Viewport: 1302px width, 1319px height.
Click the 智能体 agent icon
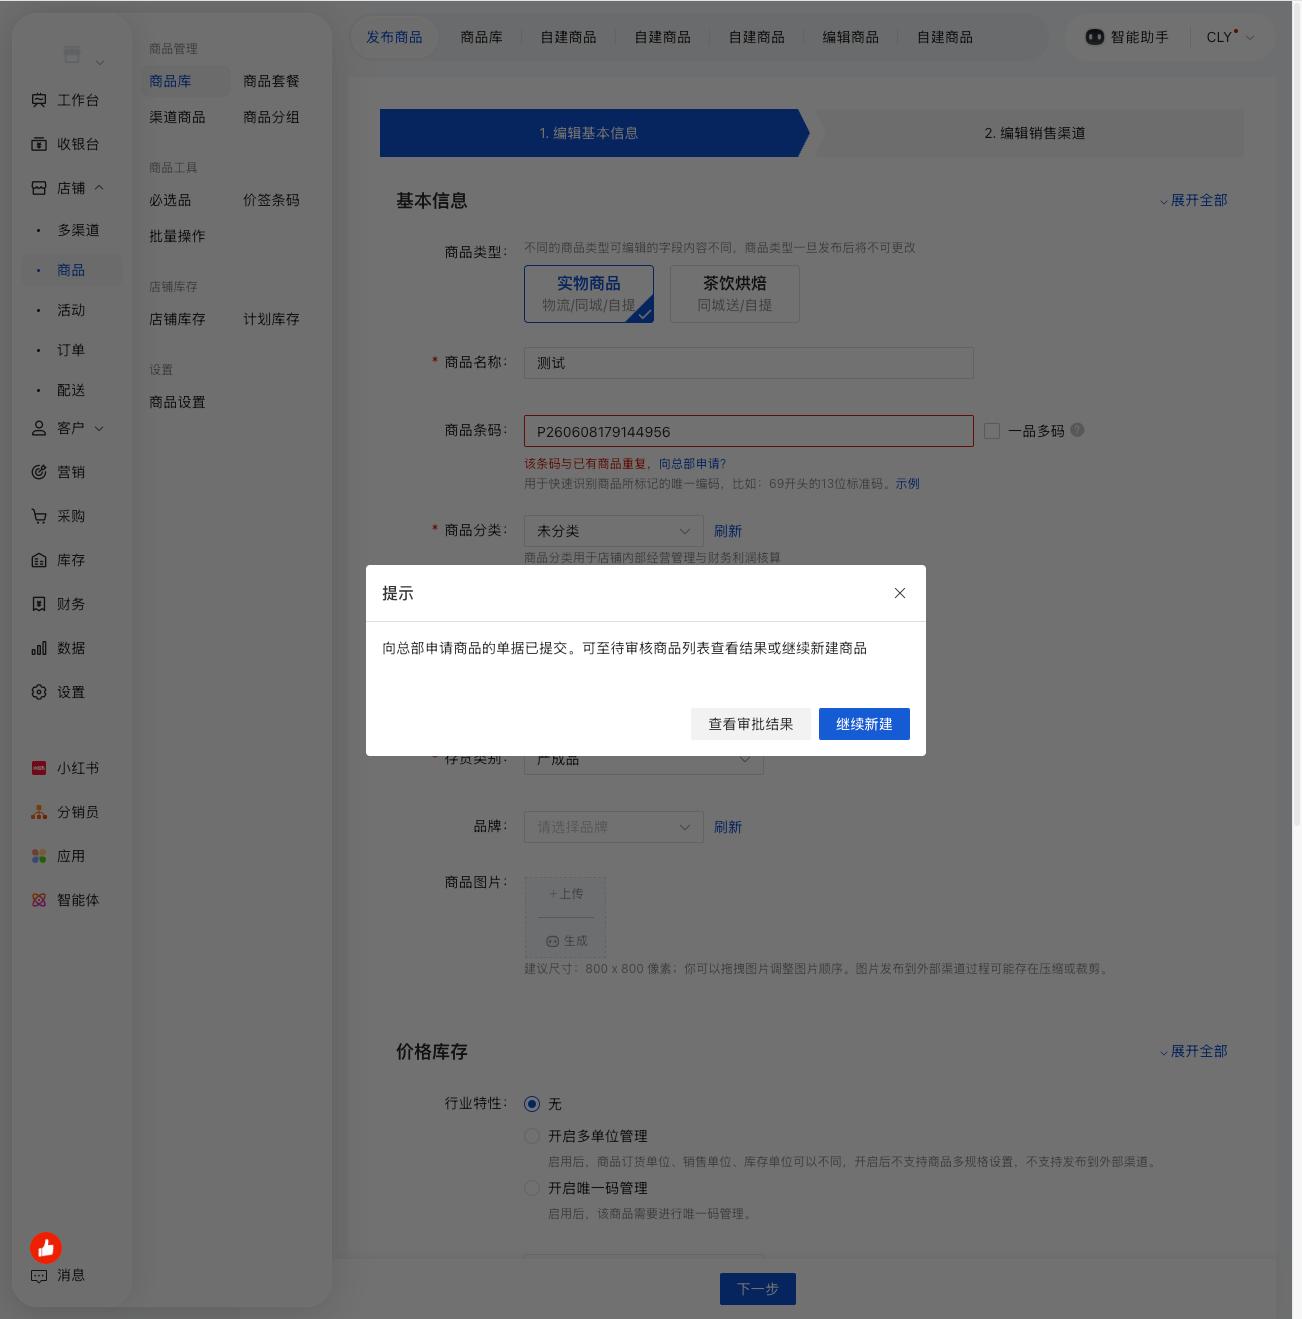click(39, 900)
